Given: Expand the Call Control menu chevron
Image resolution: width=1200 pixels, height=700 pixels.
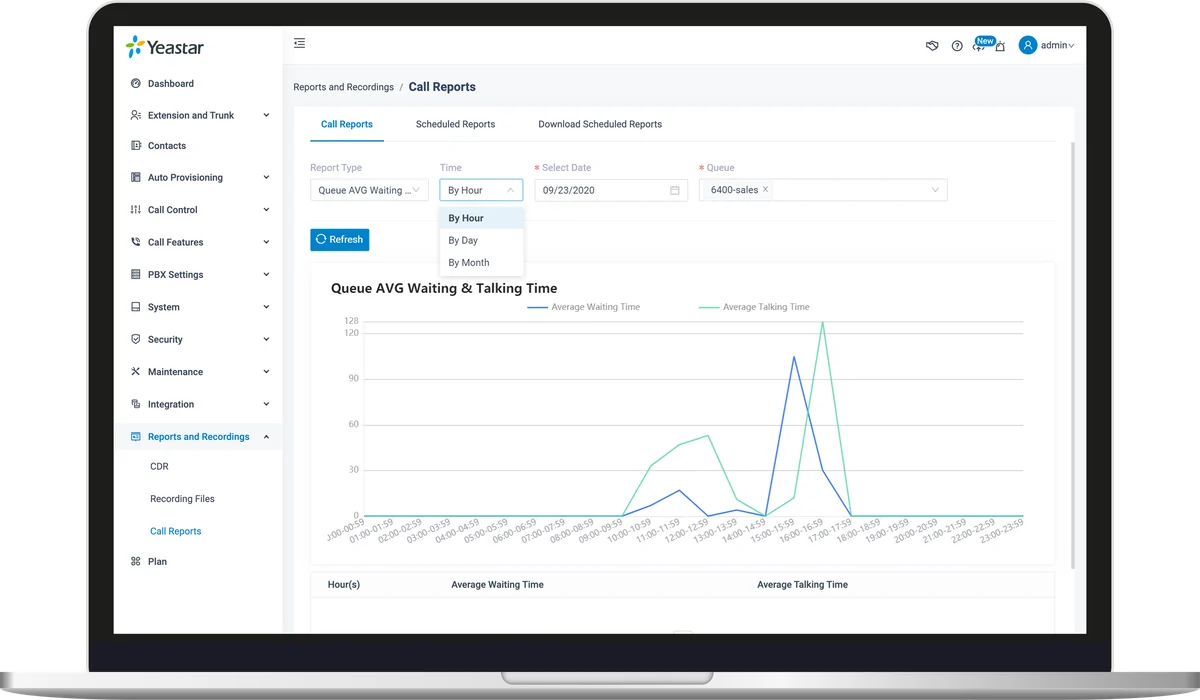Looking at the screenshot, I should [266, 210].
